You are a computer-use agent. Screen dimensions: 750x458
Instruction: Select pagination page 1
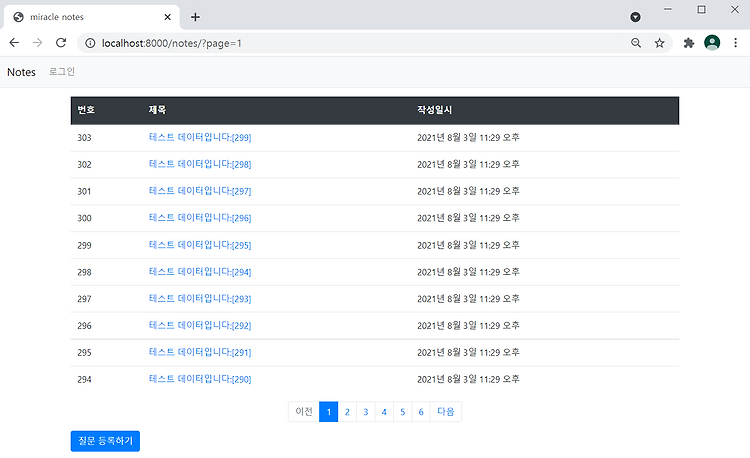[329, 412]
